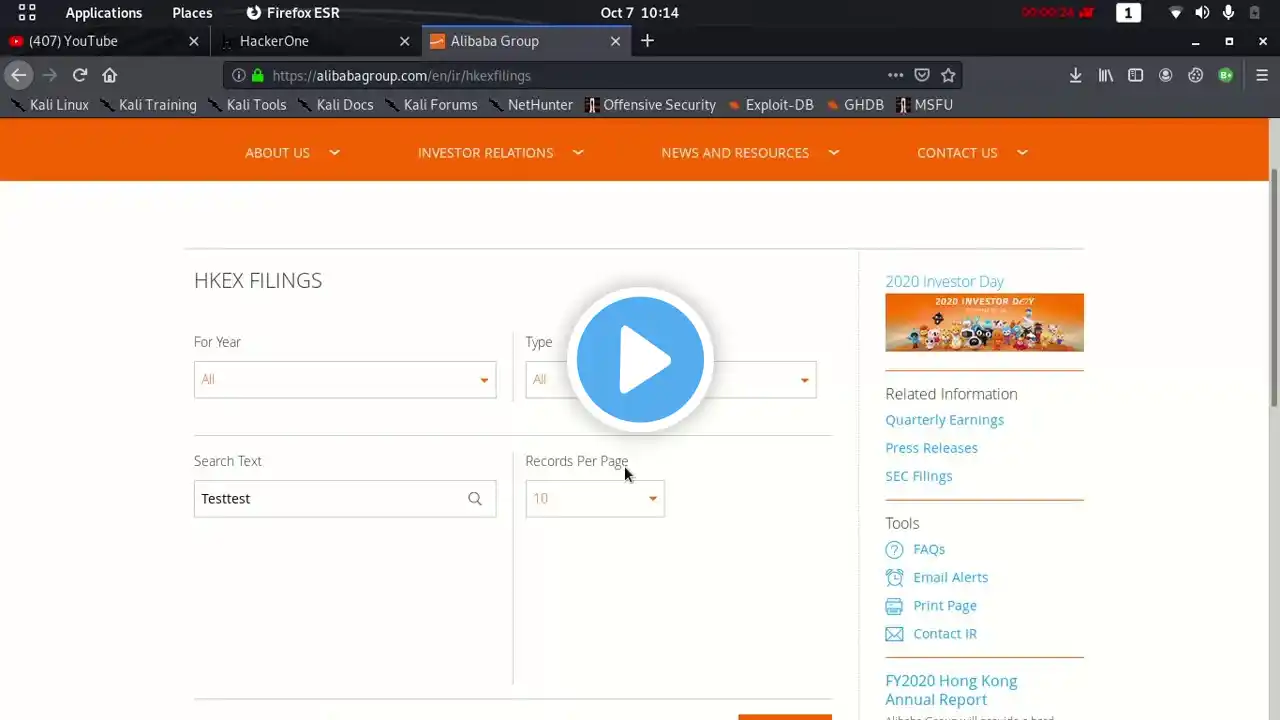Click the Contact IR envelope icon
Viewport: 1280px width, 720px height.
[x=894, y=634]
